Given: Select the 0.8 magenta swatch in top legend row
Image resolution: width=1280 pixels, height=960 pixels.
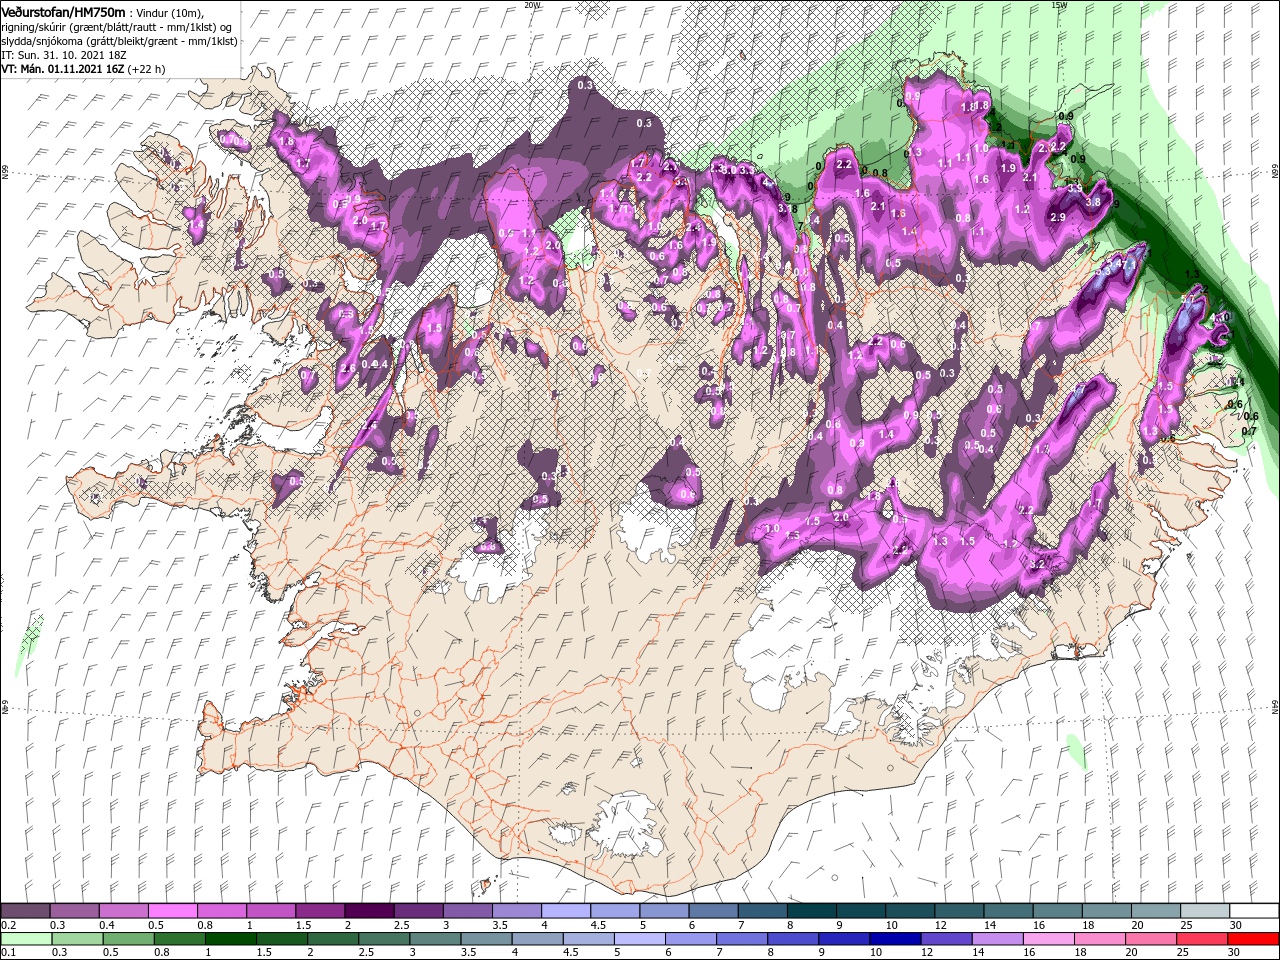Looking at the screenshot, I should 222,910.
